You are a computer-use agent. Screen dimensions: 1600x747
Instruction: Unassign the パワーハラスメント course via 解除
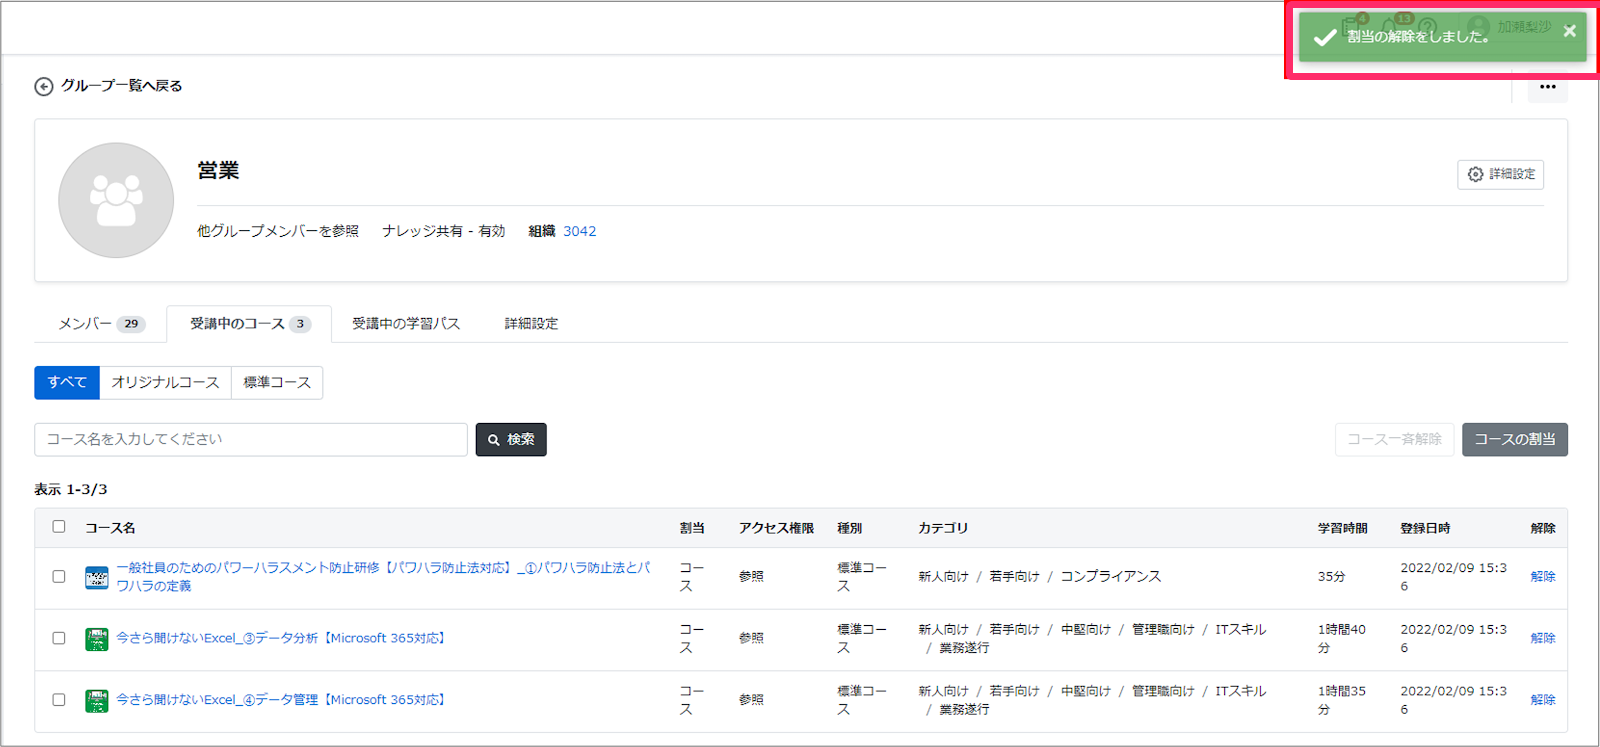pos(1543,577)
